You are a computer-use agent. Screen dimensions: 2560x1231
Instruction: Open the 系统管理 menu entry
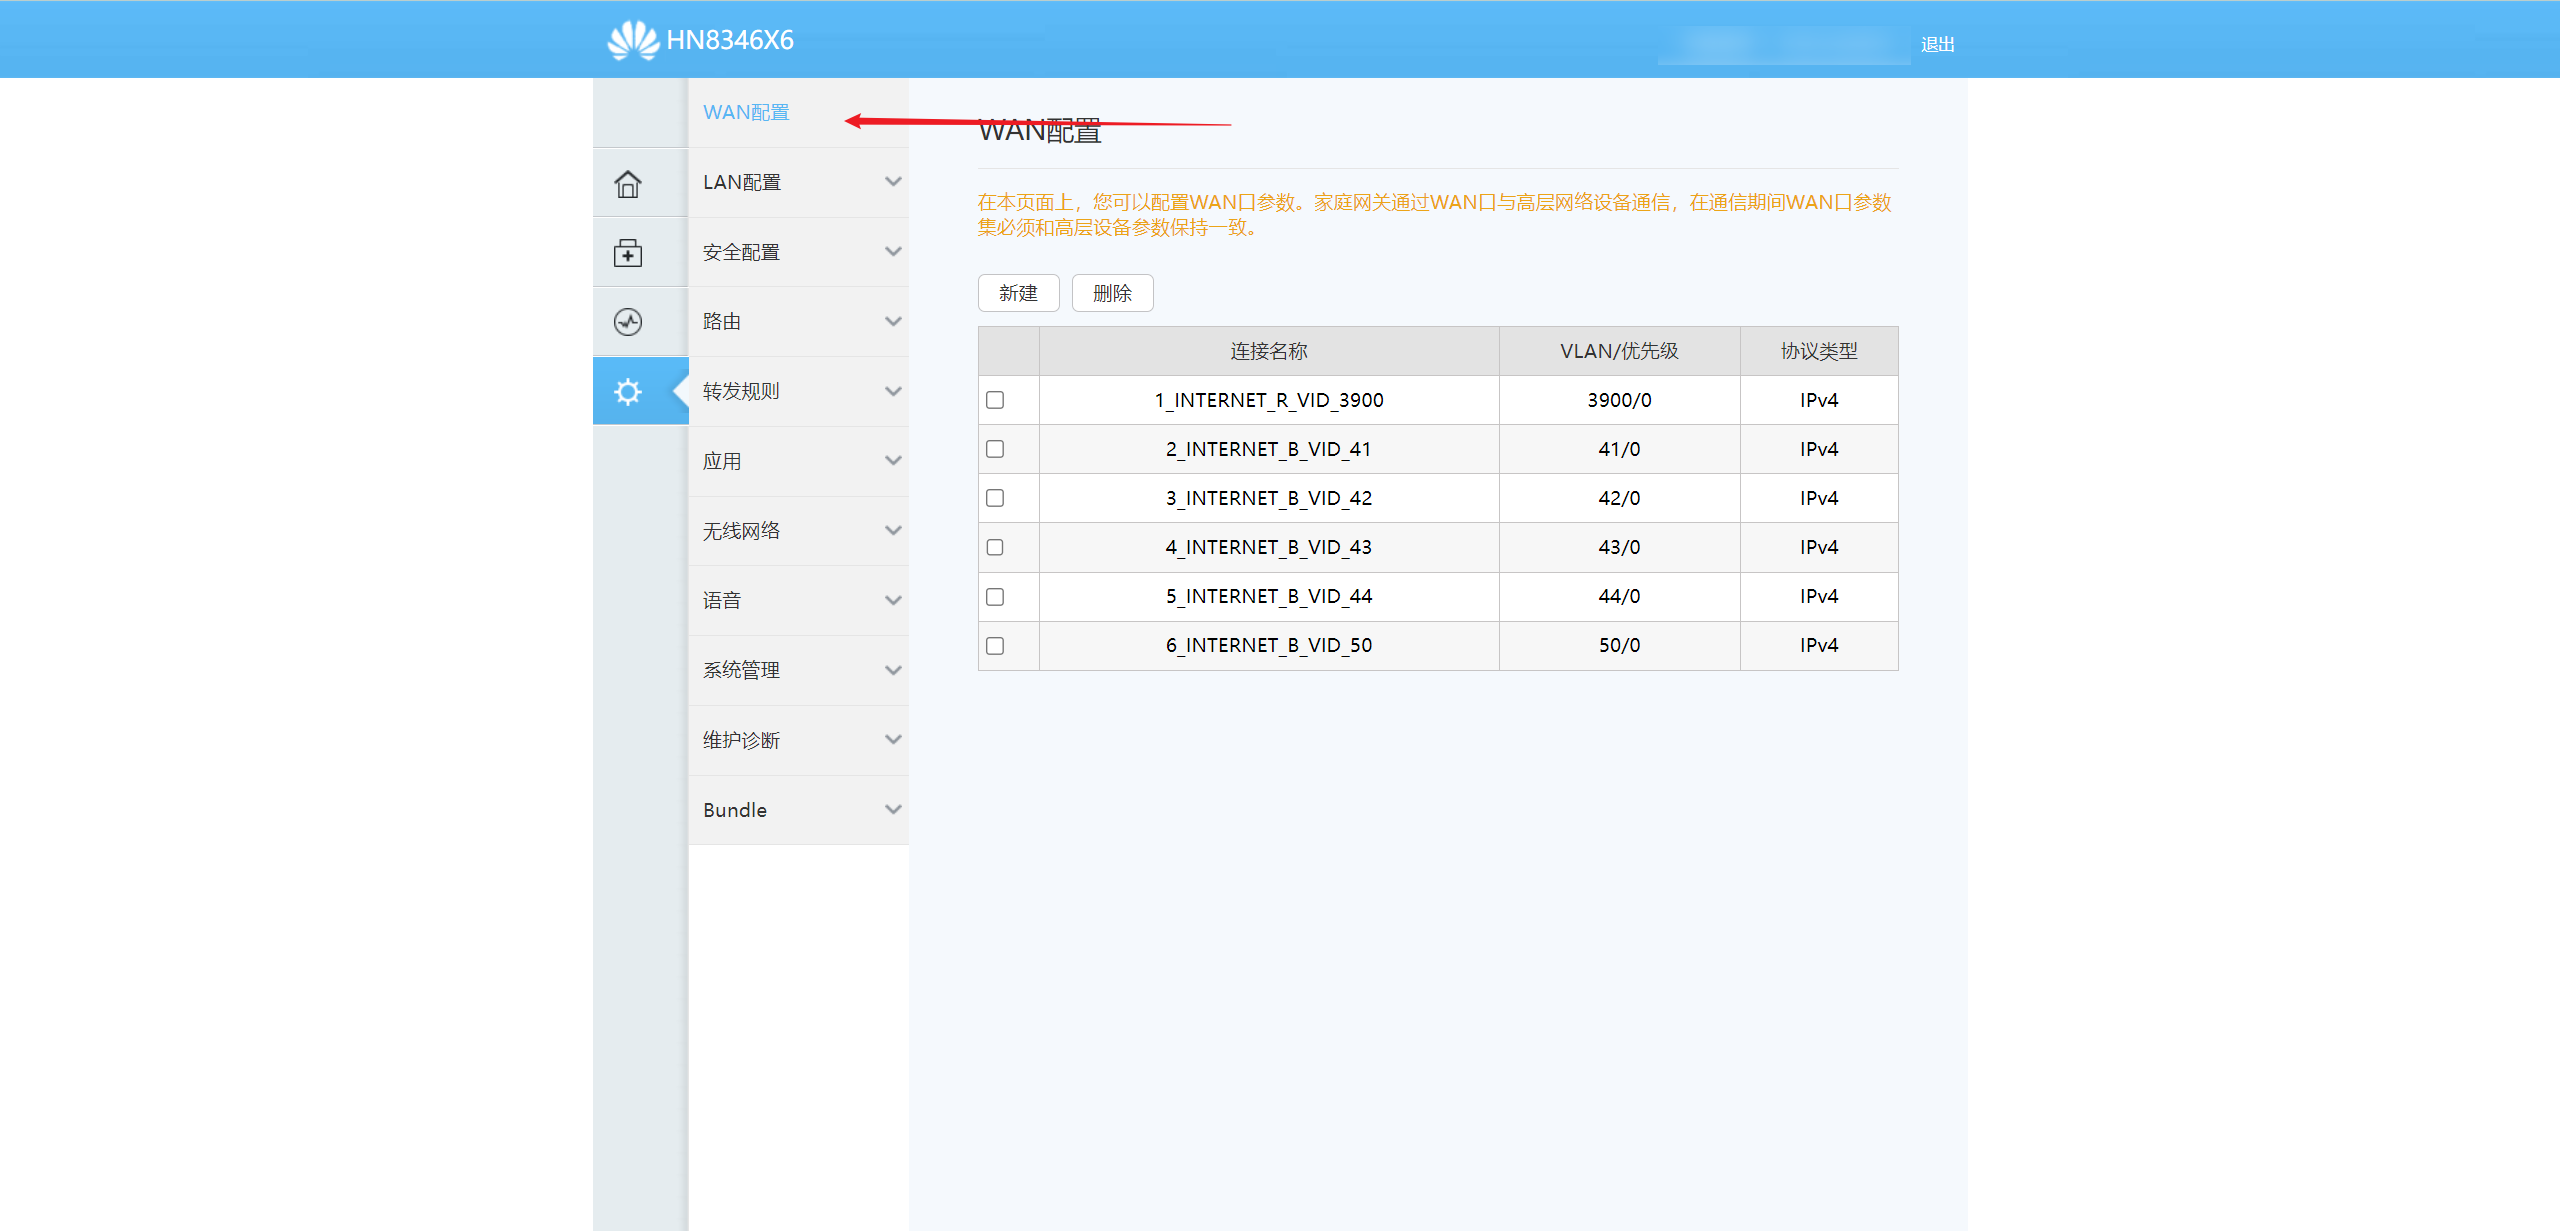point(741,670)
